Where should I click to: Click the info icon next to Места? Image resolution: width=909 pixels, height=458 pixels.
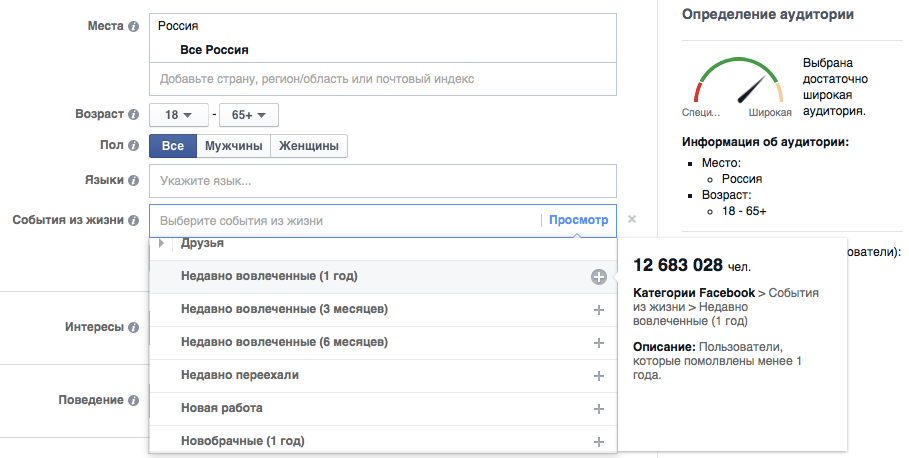(x=133, y=26)
